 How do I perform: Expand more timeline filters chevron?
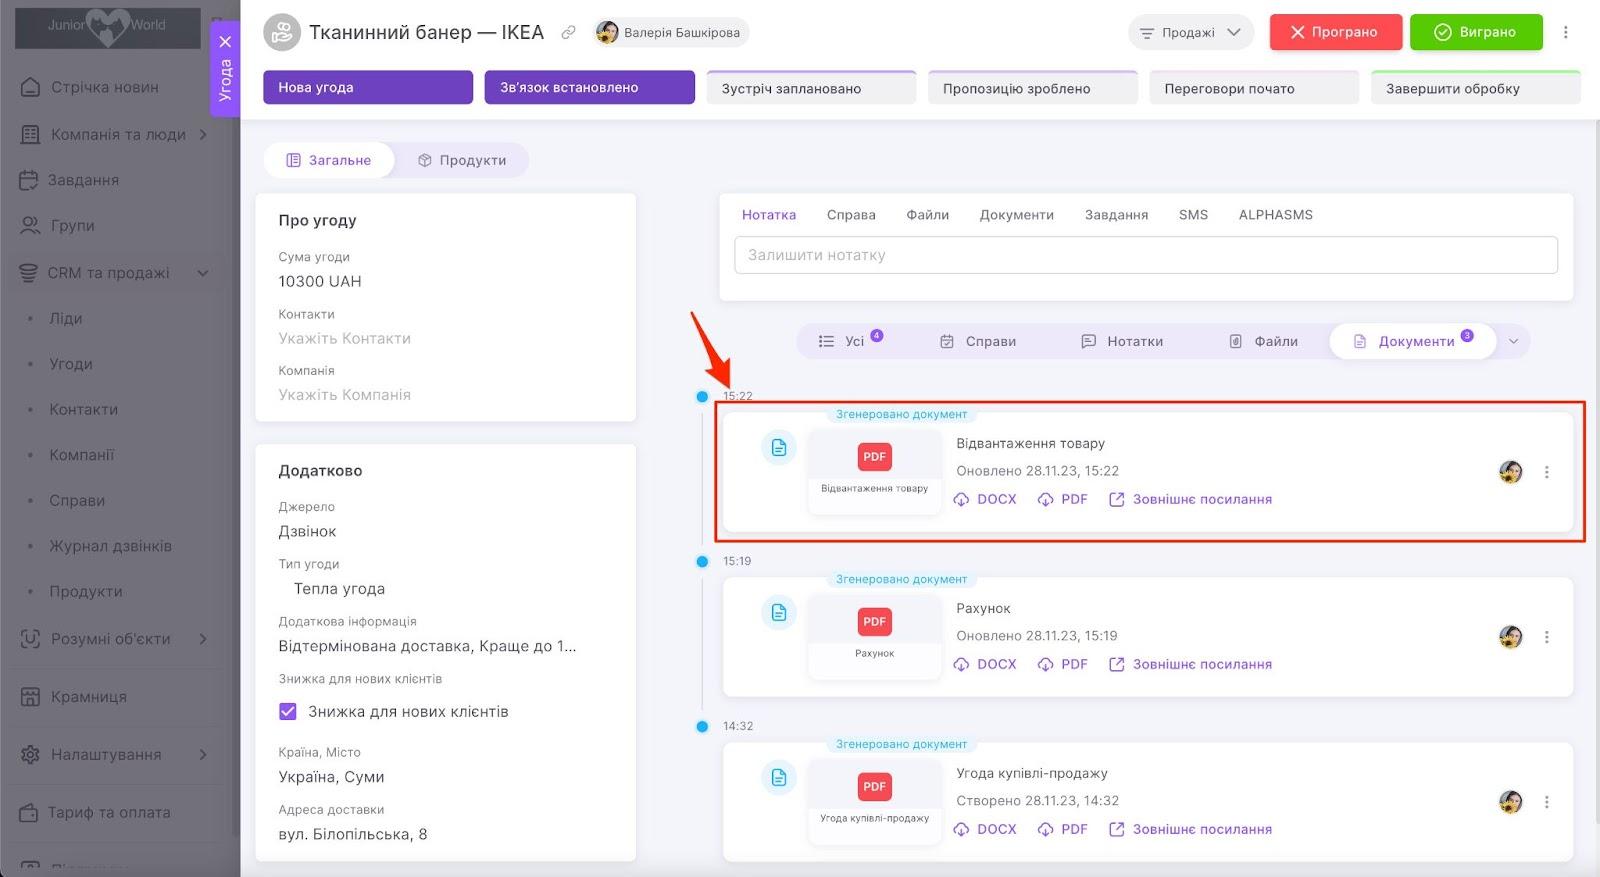1513,341
